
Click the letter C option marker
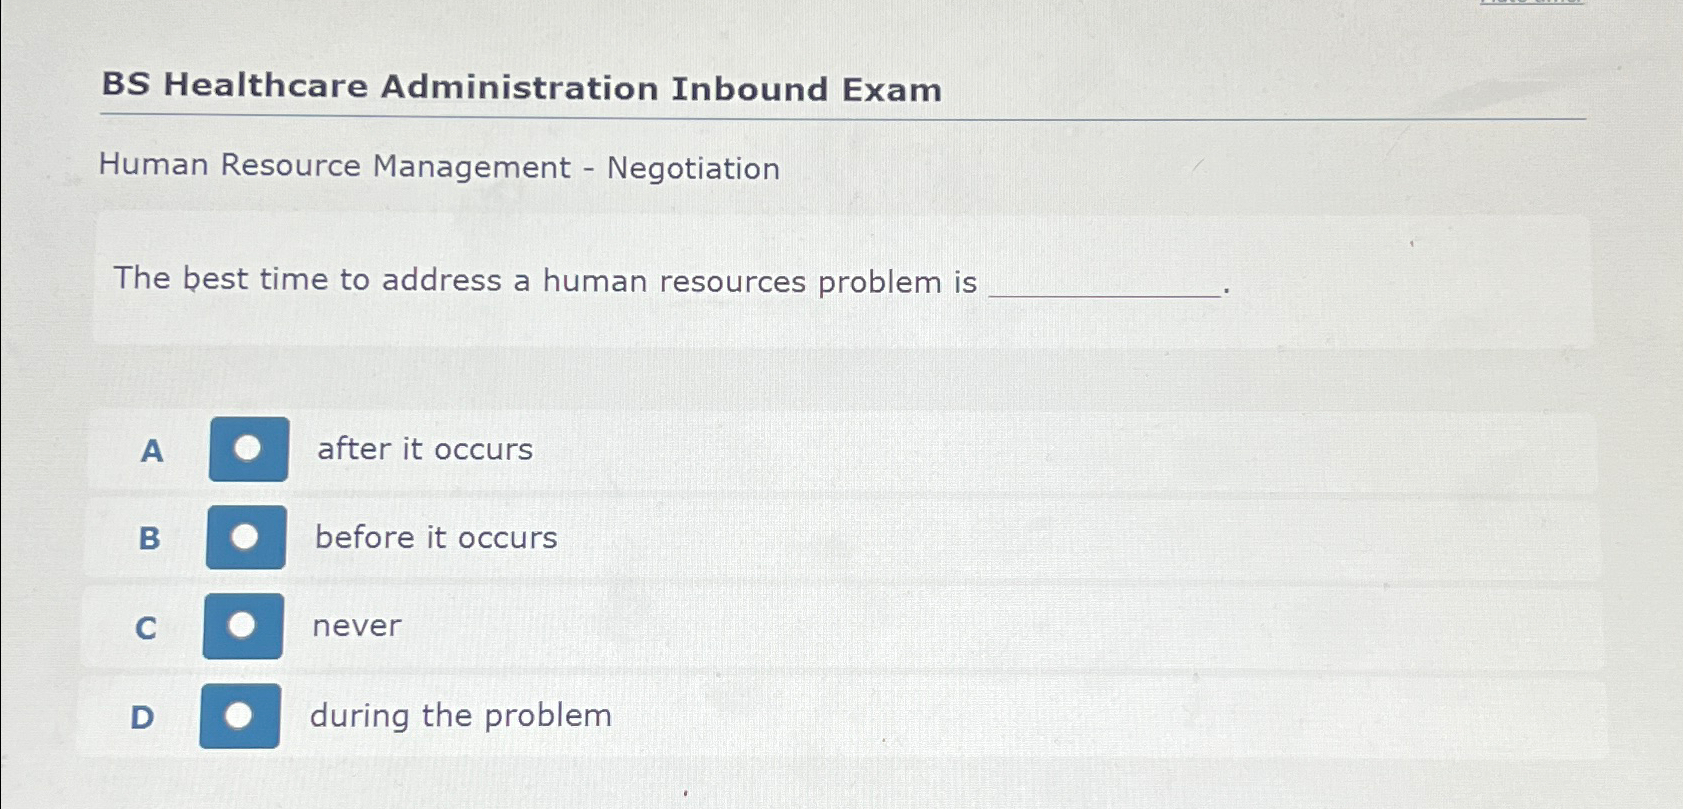(x=147, y=627)
